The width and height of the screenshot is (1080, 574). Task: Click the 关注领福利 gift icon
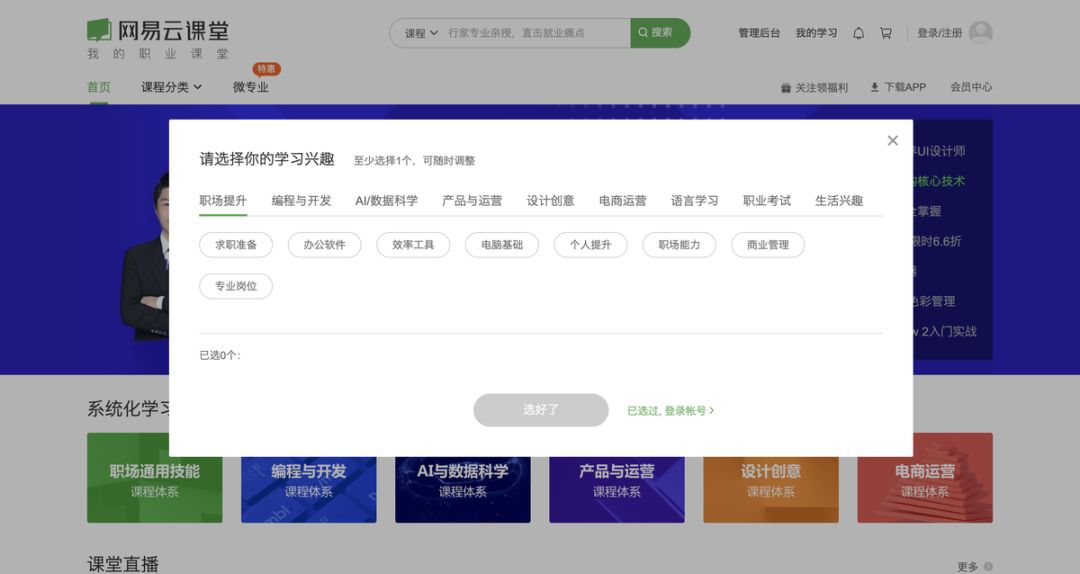pos(786,88)
